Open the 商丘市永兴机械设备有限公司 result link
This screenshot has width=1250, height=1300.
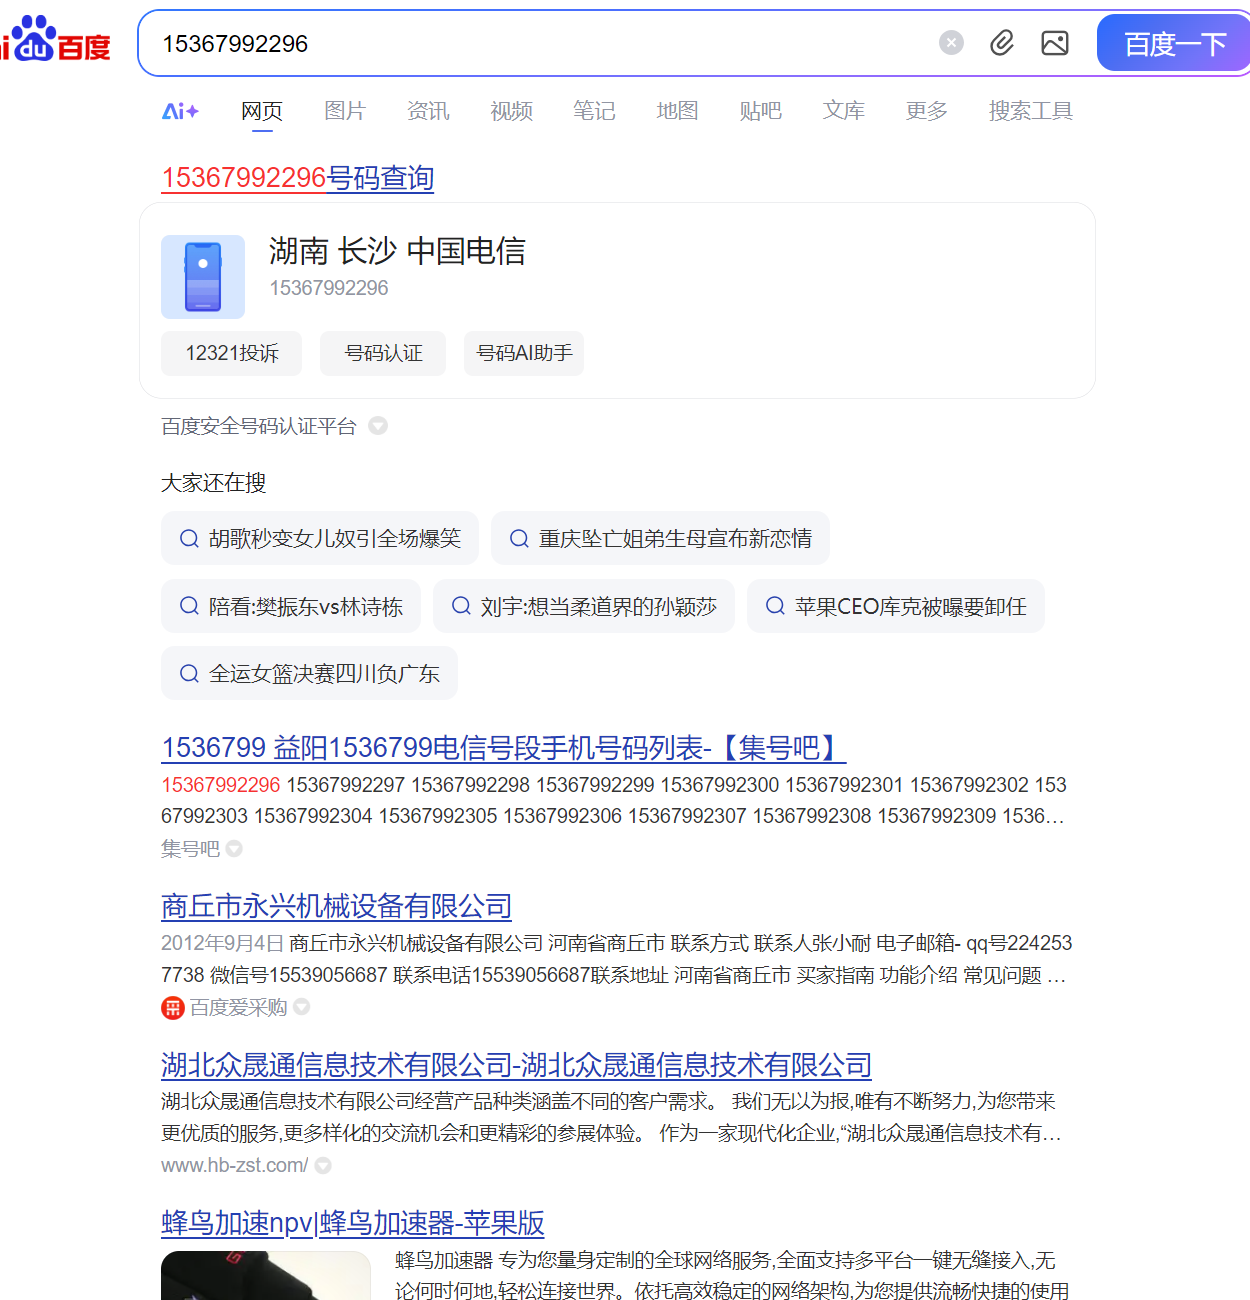335,906
